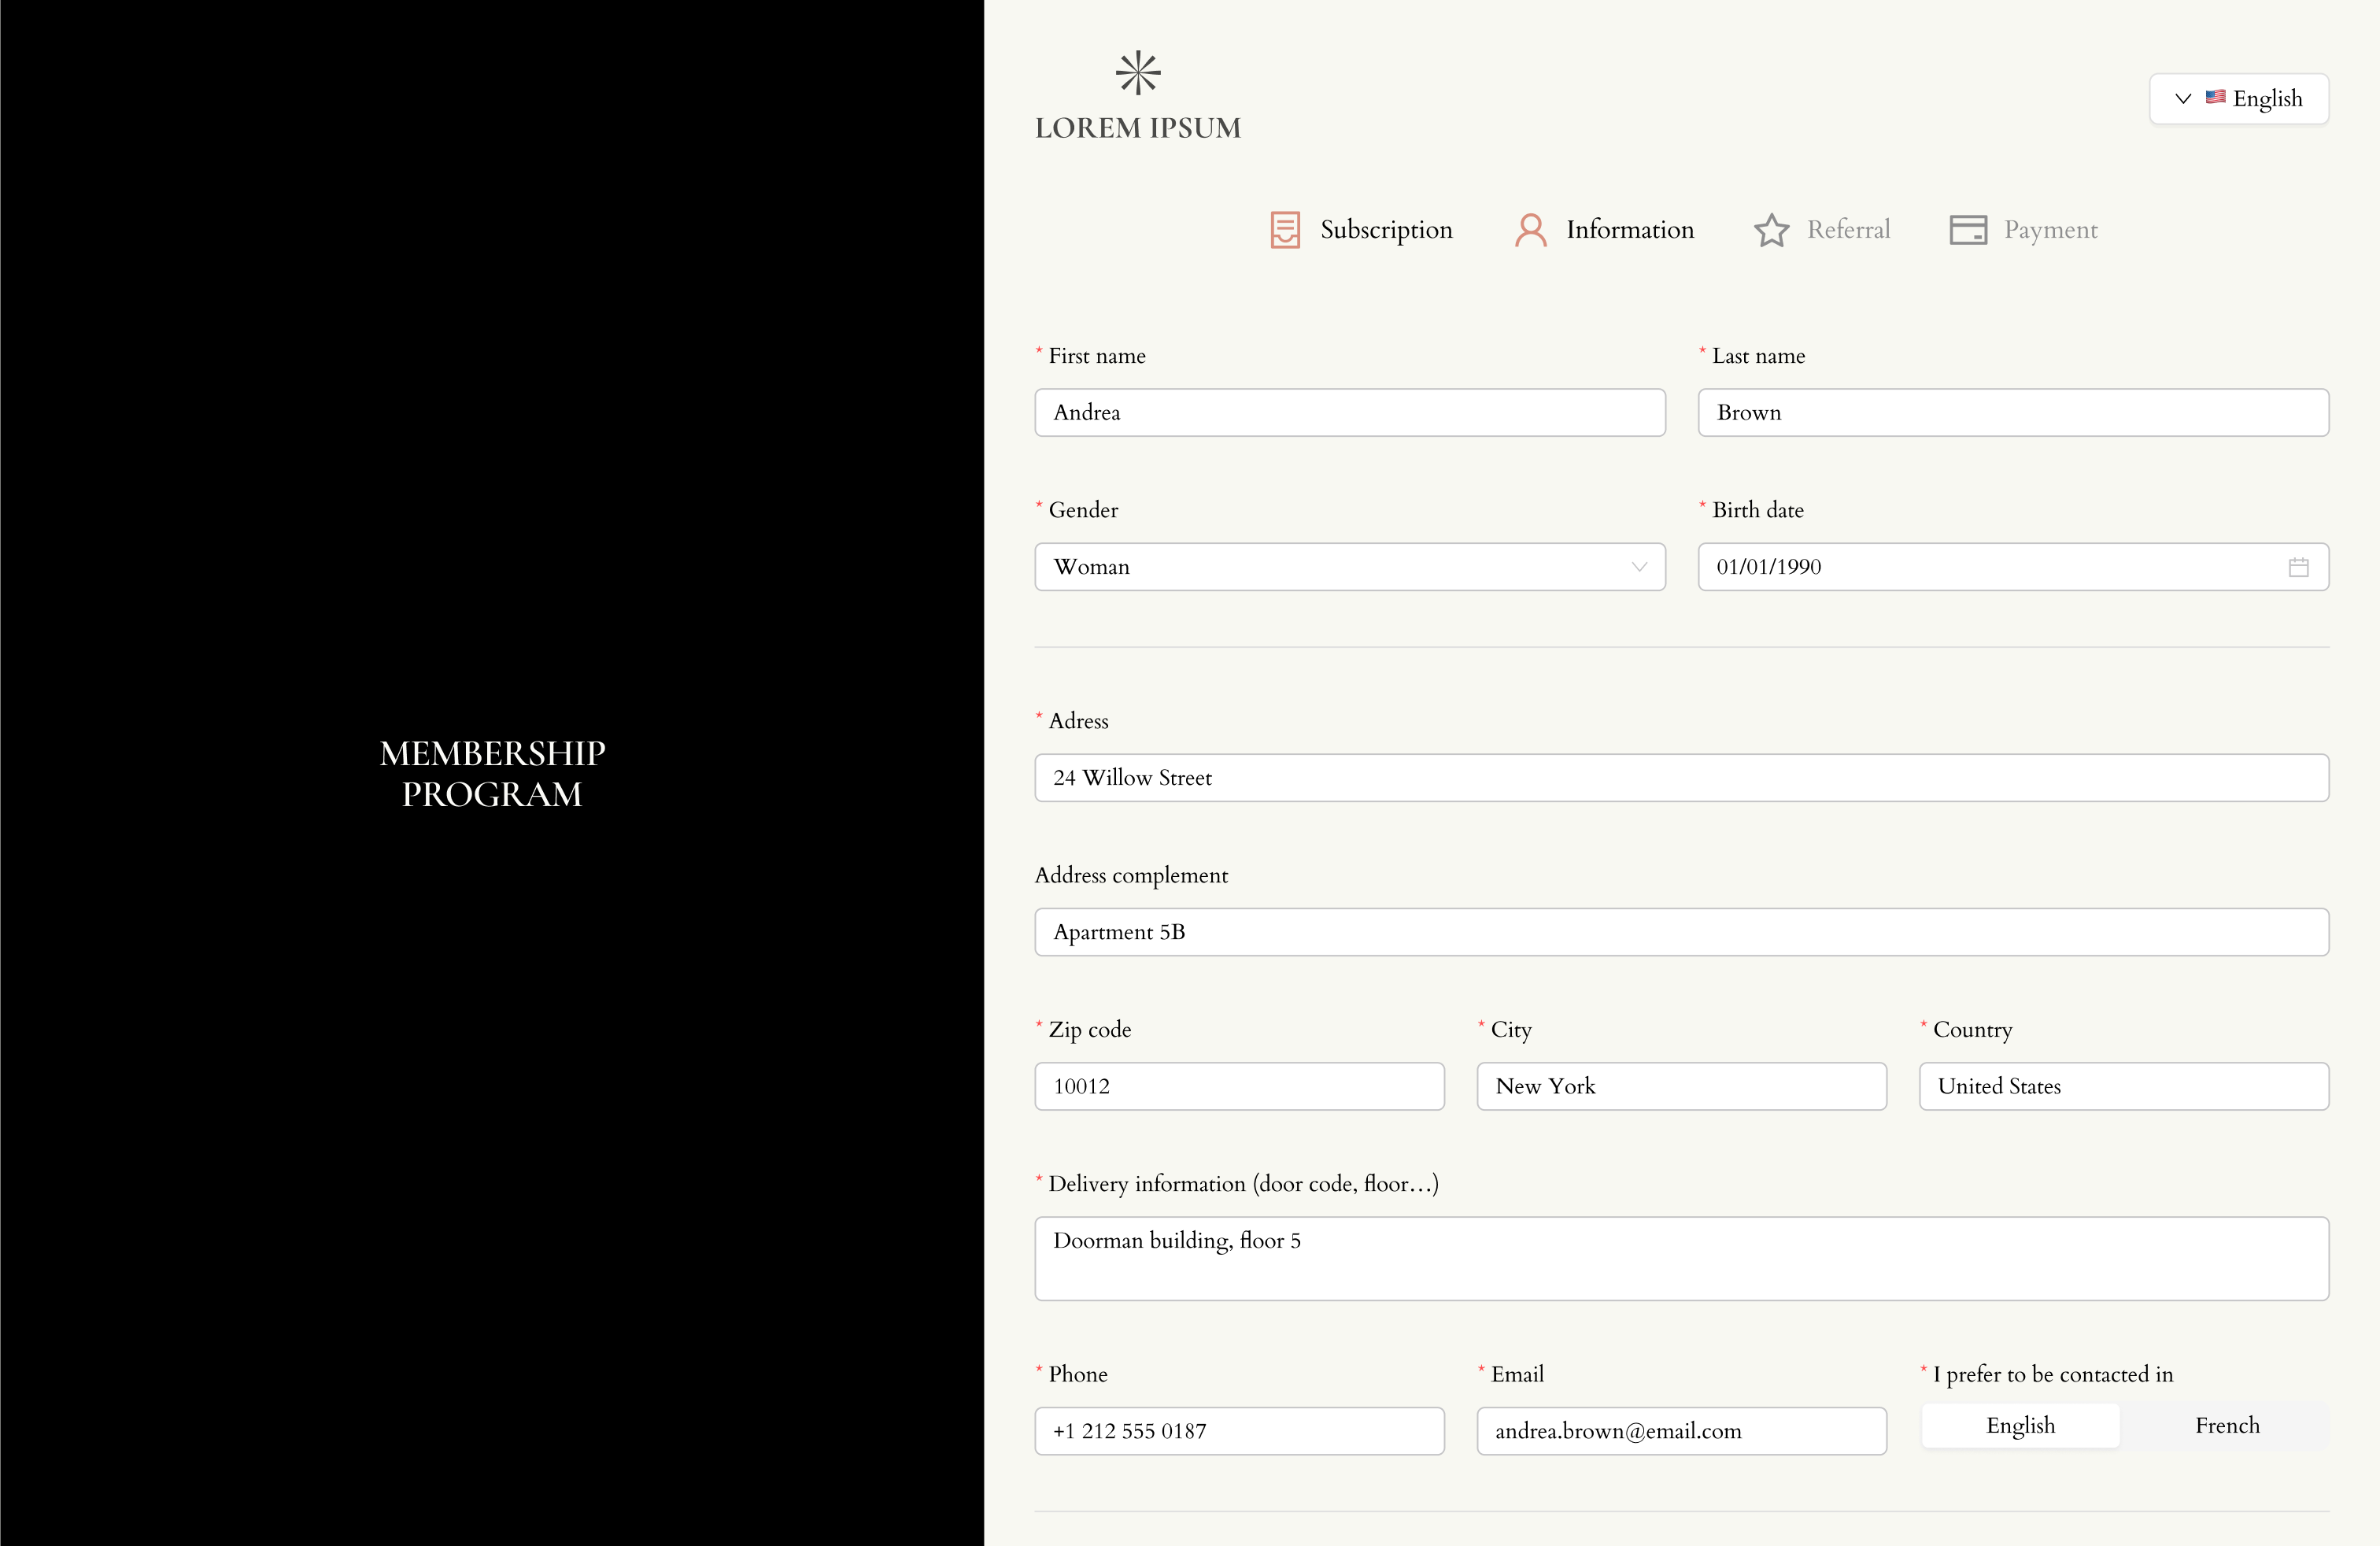Click the Subscription step label
This screenshot has height=1546, width=2380.
click(x=1385, y=229)
